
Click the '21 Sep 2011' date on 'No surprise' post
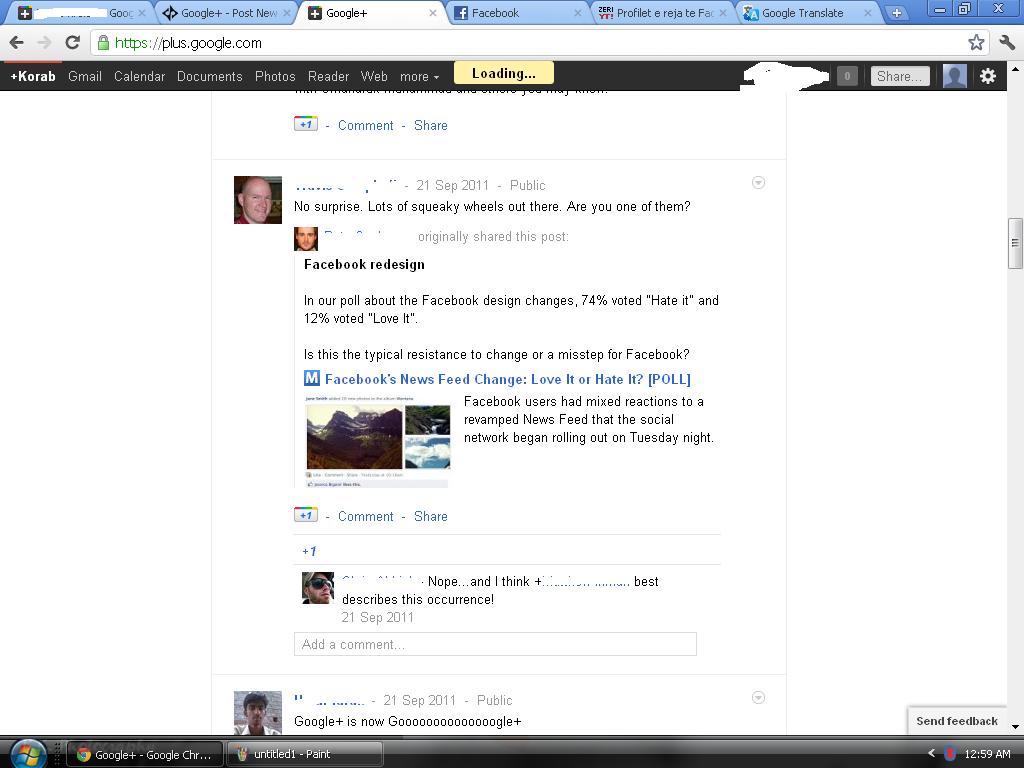pos(453,185)
